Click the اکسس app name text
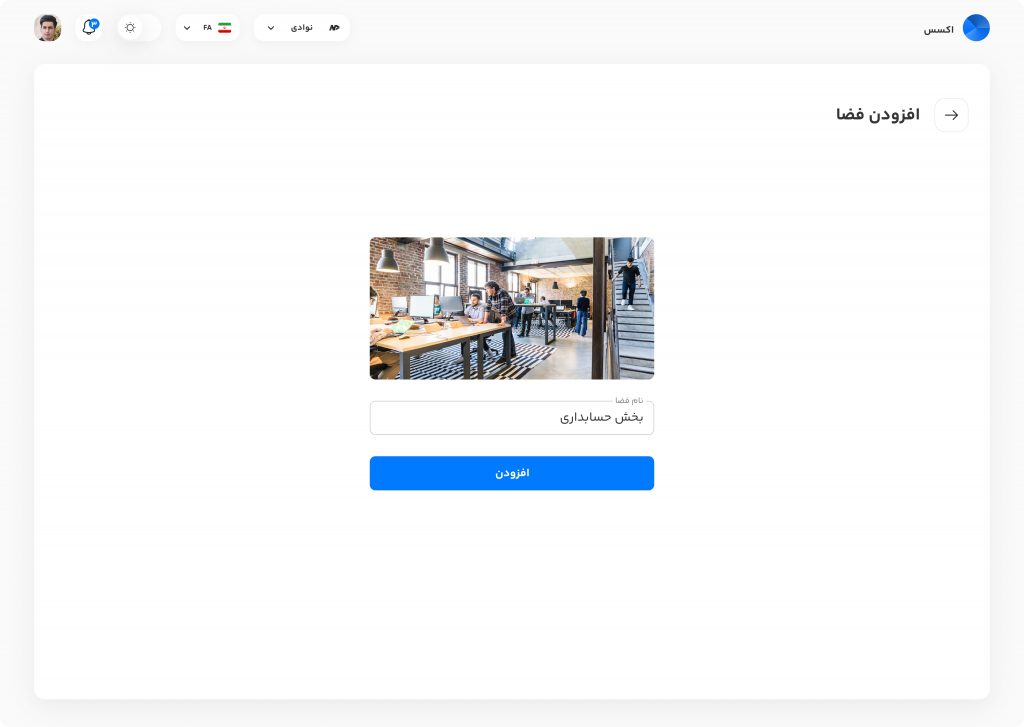 click(938, 29)
